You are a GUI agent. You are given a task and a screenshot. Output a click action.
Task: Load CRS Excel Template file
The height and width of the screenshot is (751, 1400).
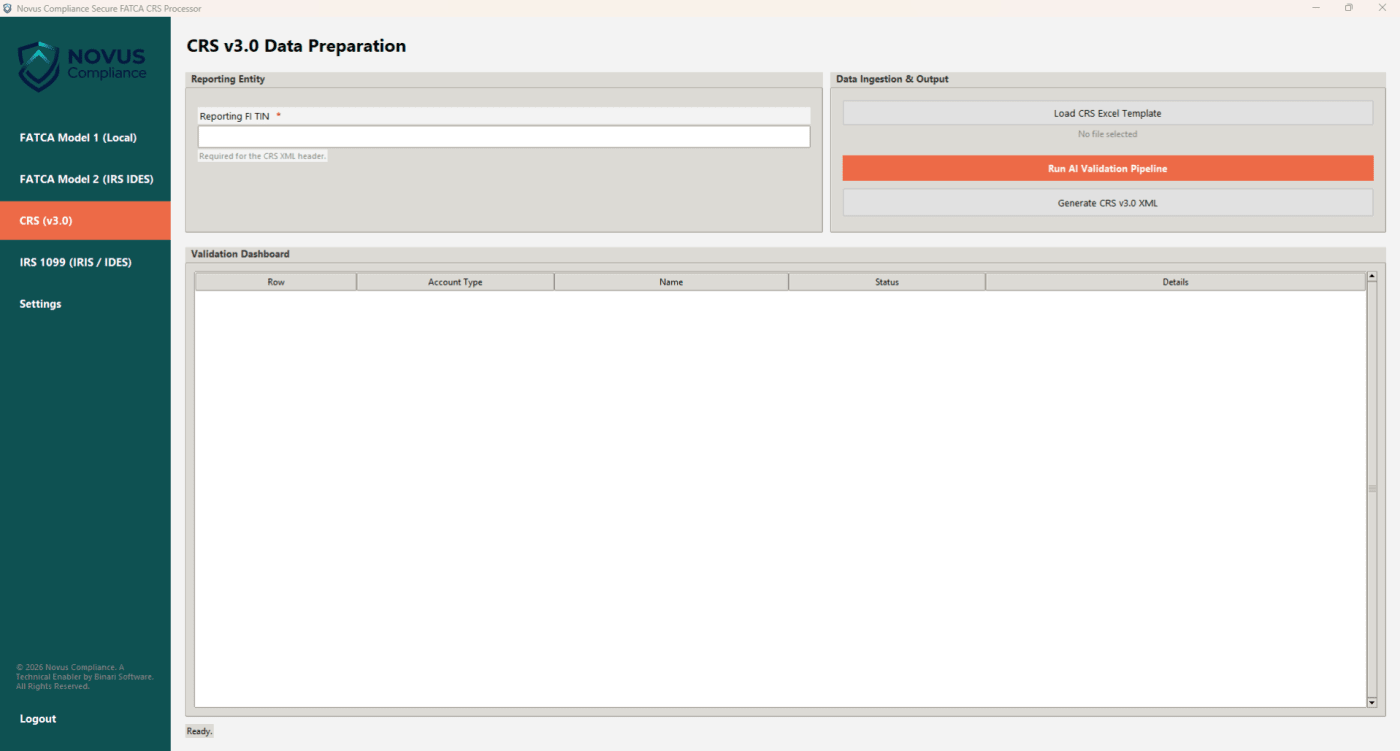point(1107,113)
